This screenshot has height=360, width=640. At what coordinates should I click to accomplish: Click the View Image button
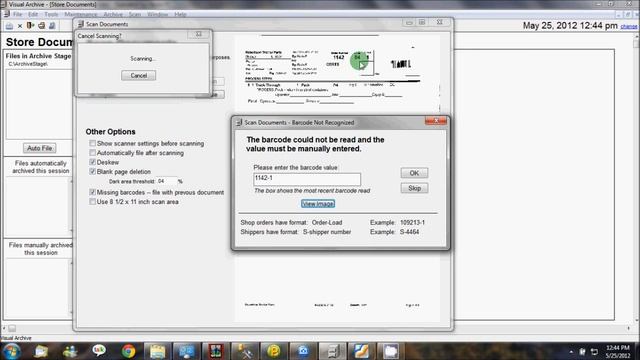[x=318, y=204]
